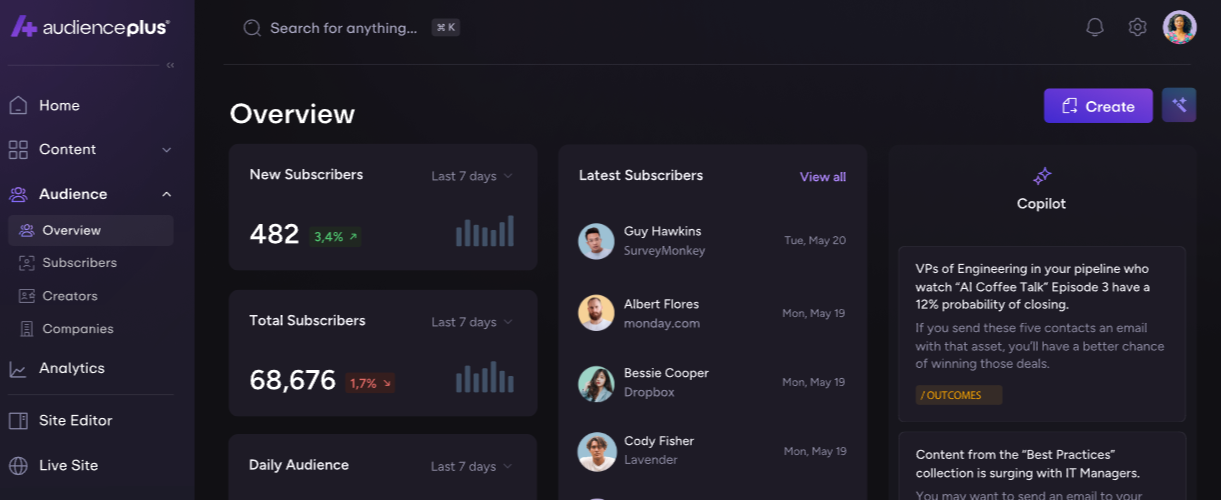The width and height of the screenshot is (1221, 500).
Task: Open Daily Audience Last 7 days dropdown
Action: pyautogui.click(x=472, y=466)
